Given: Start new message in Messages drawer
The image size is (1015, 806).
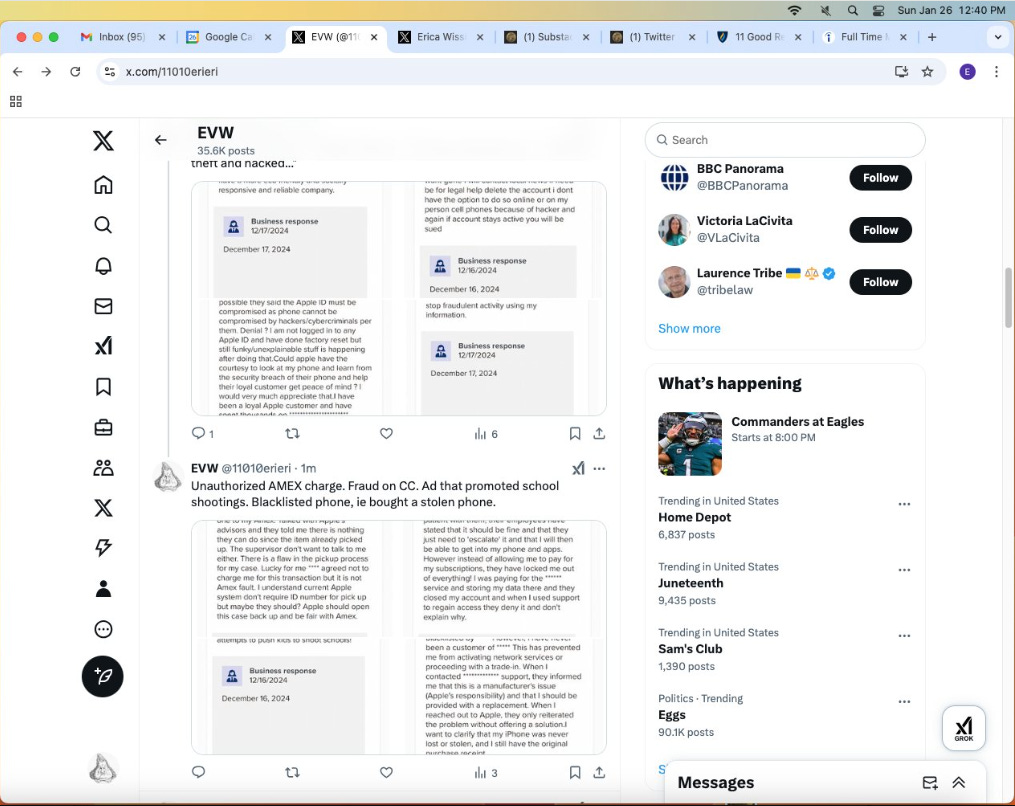Looking at the screenshot, I should pos(930,783).
